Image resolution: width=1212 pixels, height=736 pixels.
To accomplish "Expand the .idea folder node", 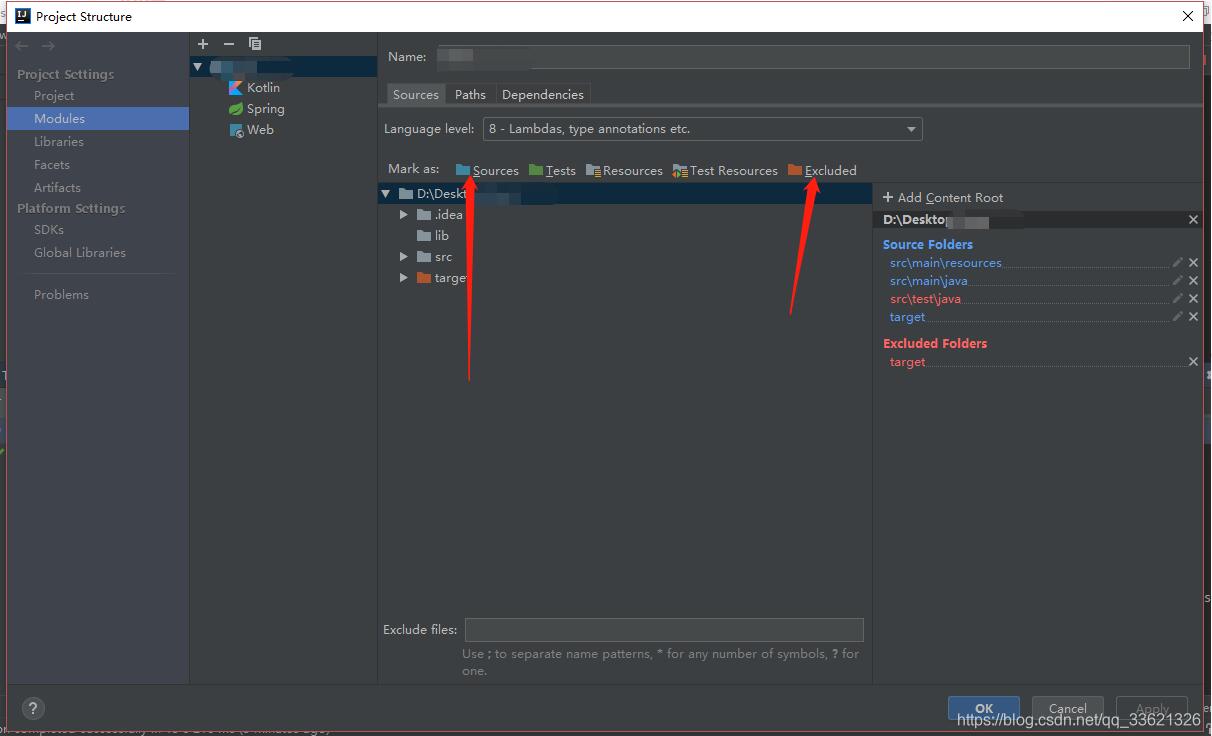I will 404,215.
